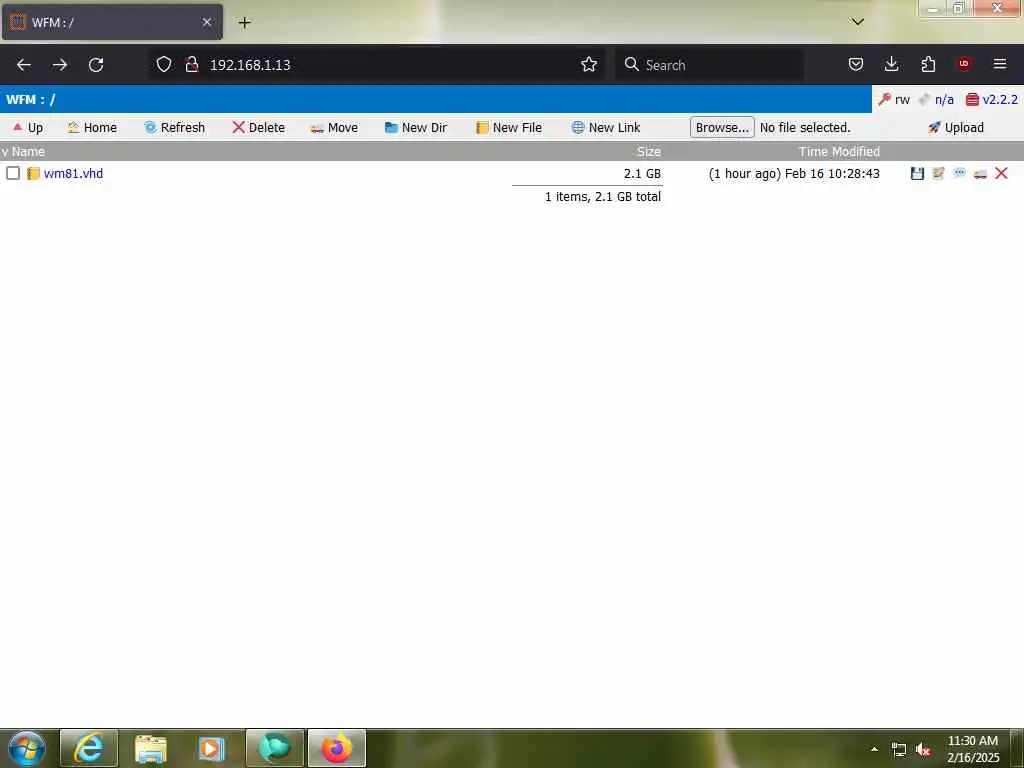Open Windows Media Player from taskbar
The width and height of the screenshot is (1024, 768).
point(212,748)
